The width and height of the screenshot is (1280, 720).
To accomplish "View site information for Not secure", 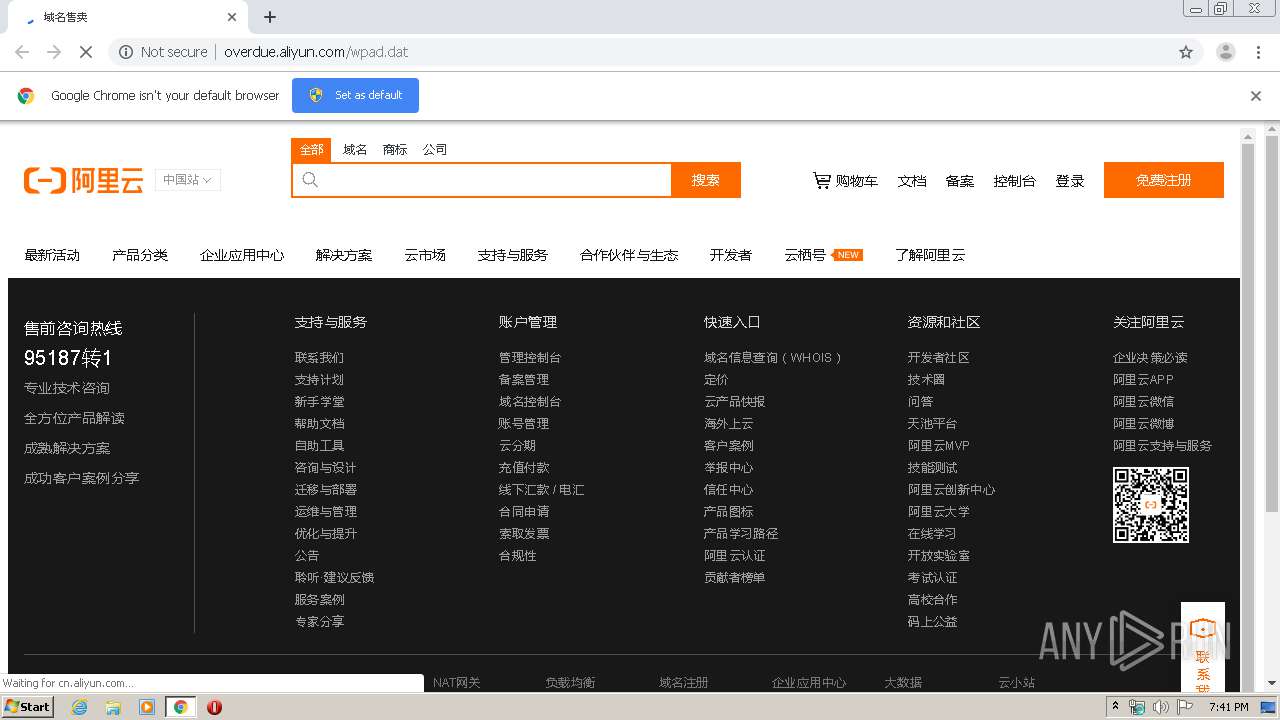I will click(x=163, y=52).
